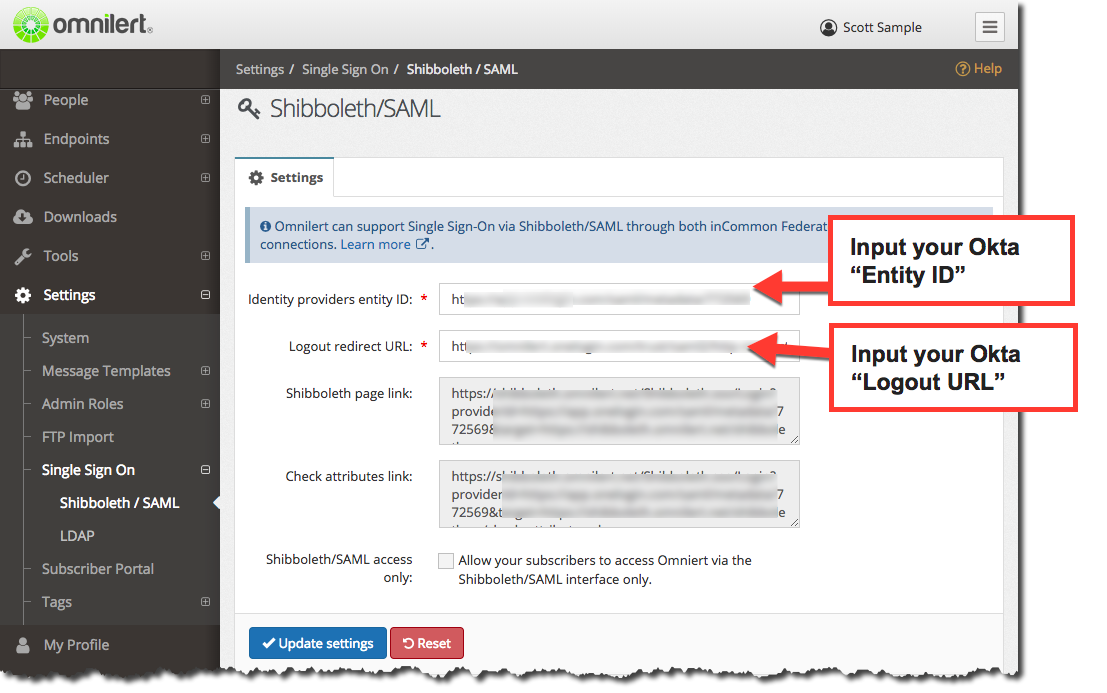Click the People group icon
This screenshot has width=1107, height=693.
23,100
